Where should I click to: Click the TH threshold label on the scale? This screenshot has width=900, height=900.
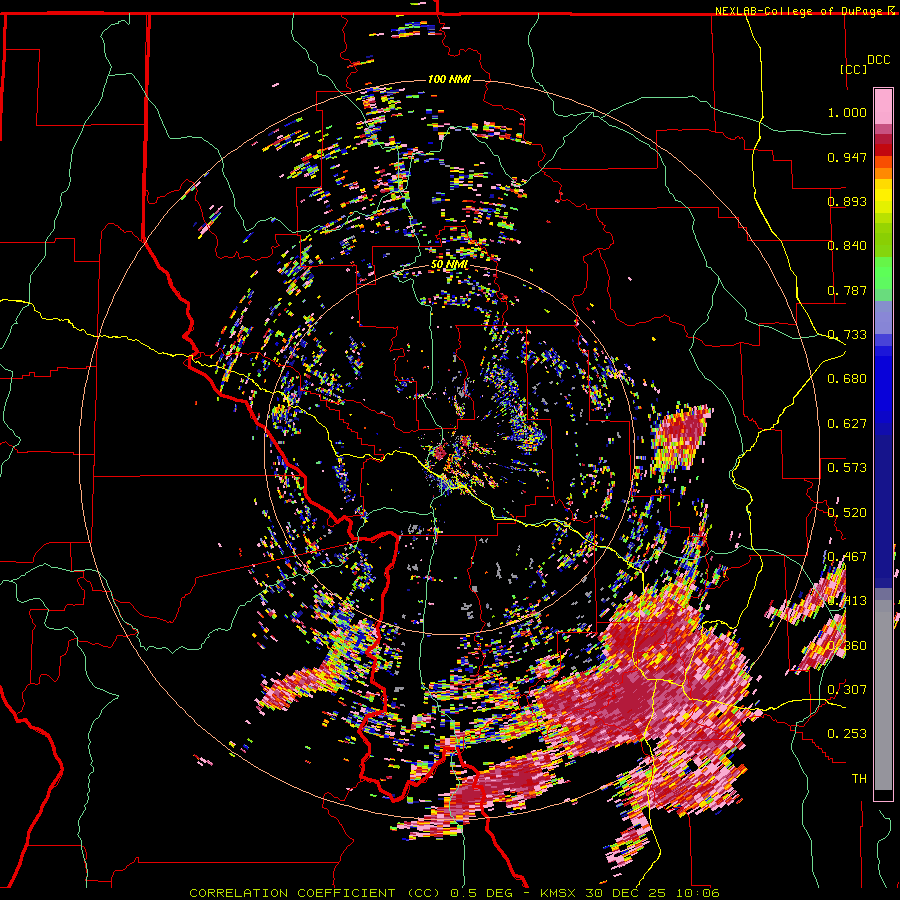point(859,779)
